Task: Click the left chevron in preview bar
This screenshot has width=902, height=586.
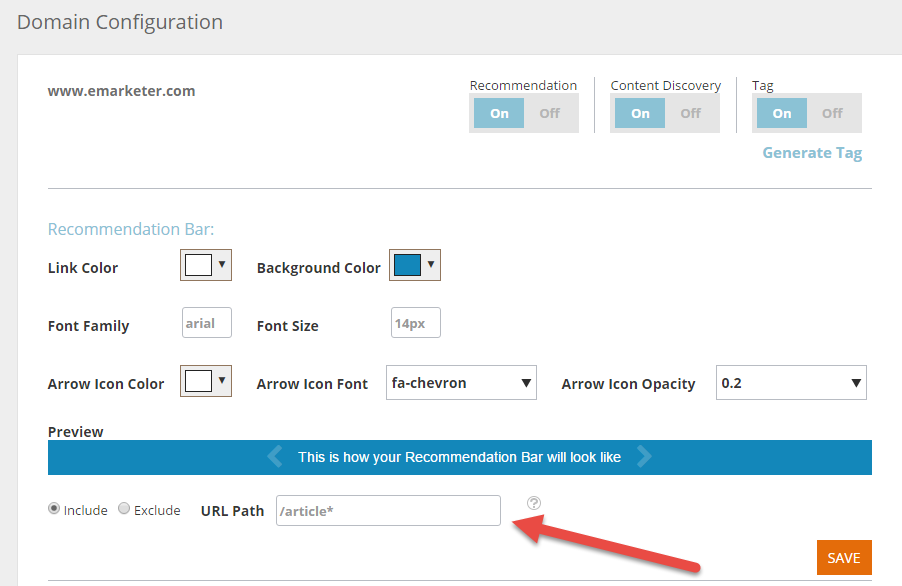Action: point(275,457)
